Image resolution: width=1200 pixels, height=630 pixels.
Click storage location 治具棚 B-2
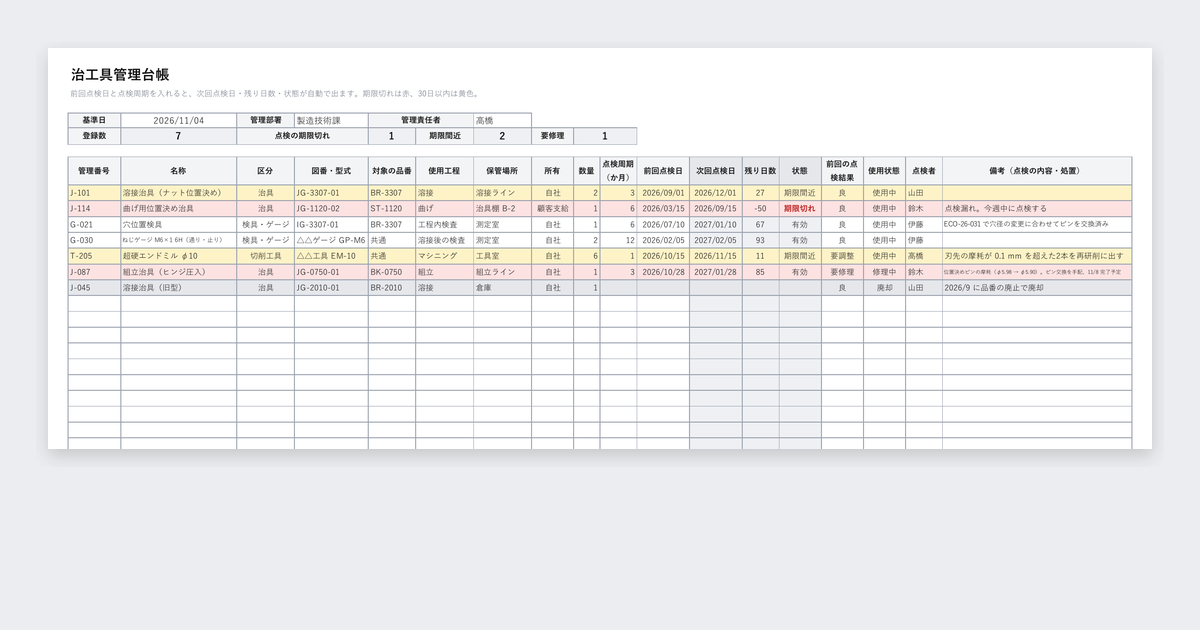click(502, 209)
